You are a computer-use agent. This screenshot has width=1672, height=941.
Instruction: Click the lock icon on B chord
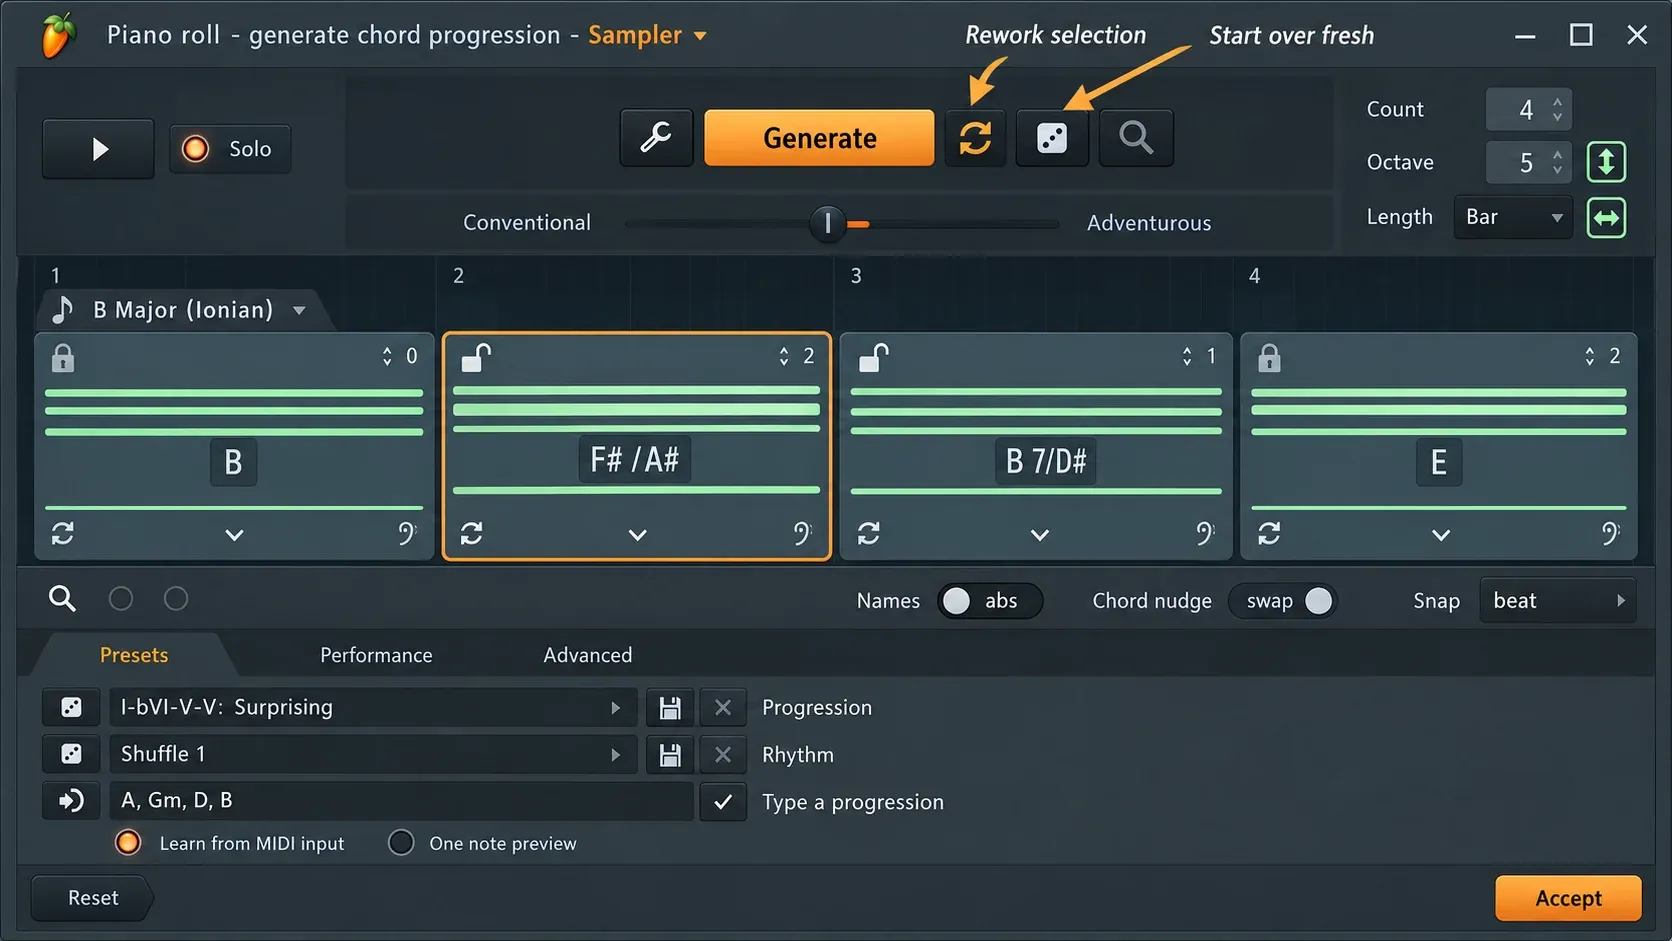(63, 358)
